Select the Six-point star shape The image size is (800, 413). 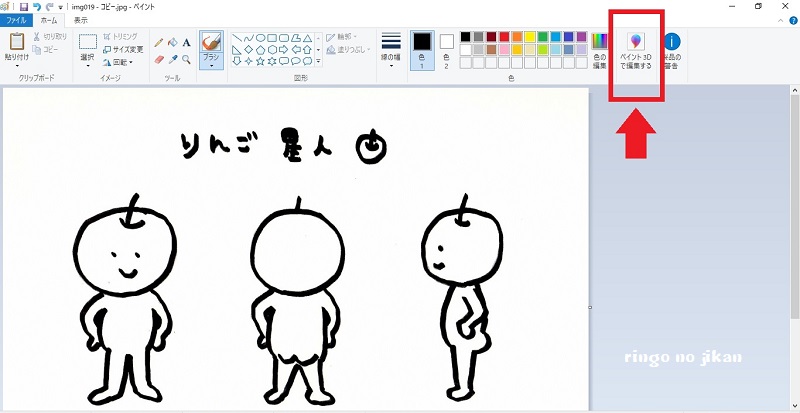pos(272,62)
